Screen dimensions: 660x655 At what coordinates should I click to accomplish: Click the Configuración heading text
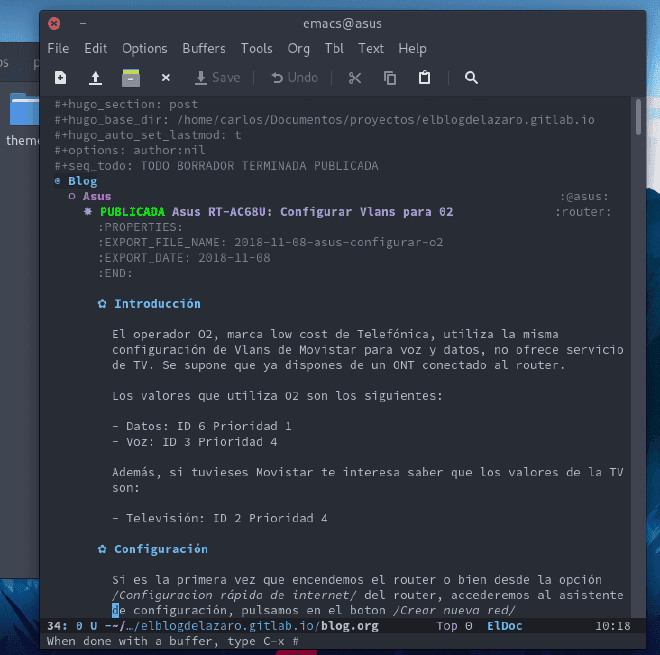(161, 549)
